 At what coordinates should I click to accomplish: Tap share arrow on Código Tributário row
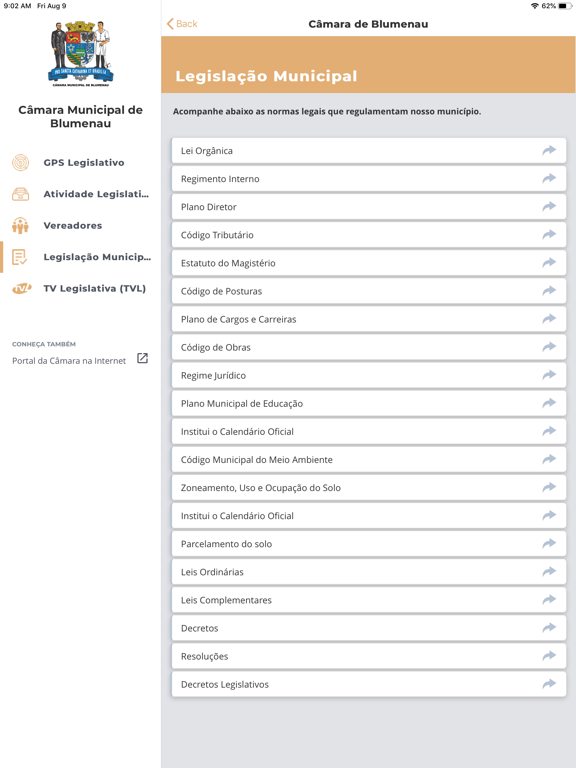549,235
